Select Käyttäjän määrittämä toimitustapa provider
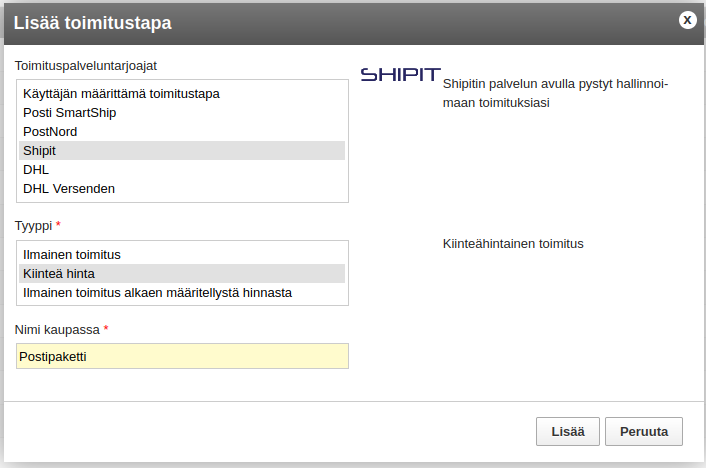706x468 pixels. pyautogui.click(x=182, y=94)
